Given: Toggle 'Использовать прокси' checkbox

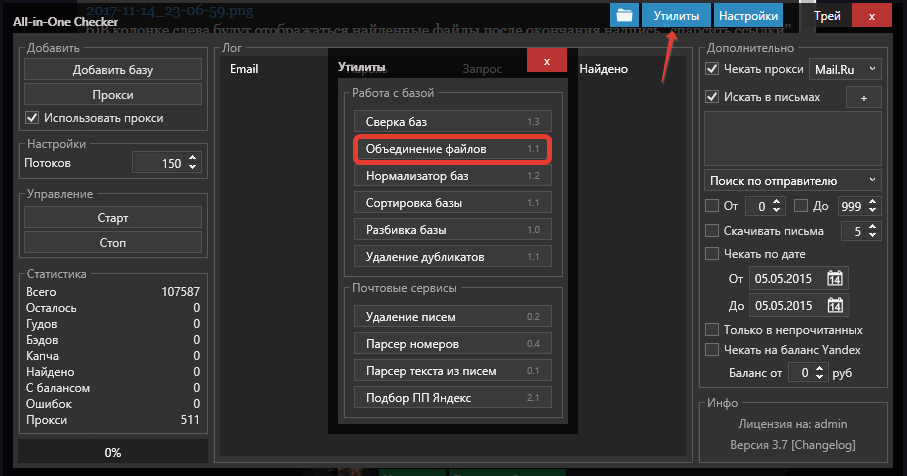Looking at the screenshot, I should click(33, 118).
